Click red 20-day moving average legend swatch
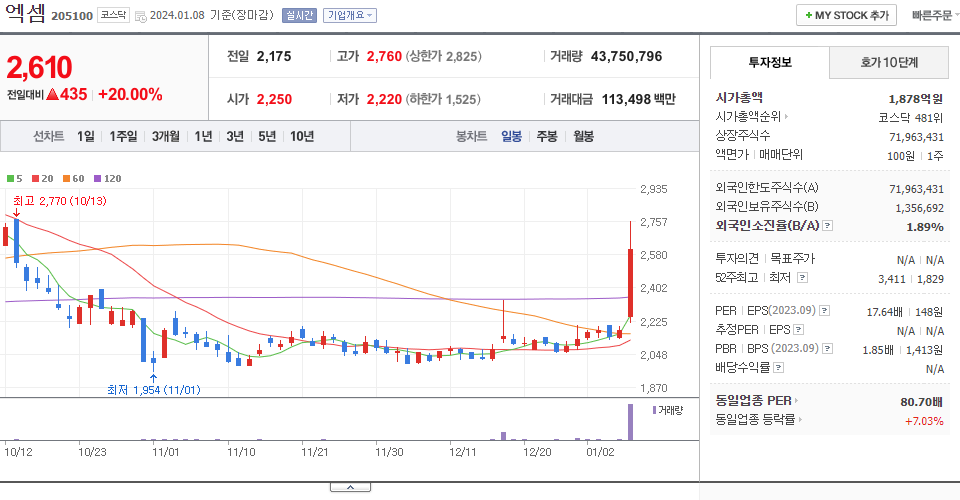Screen dimensions: 960x500 pyautogui.click(x=35, y=179)
